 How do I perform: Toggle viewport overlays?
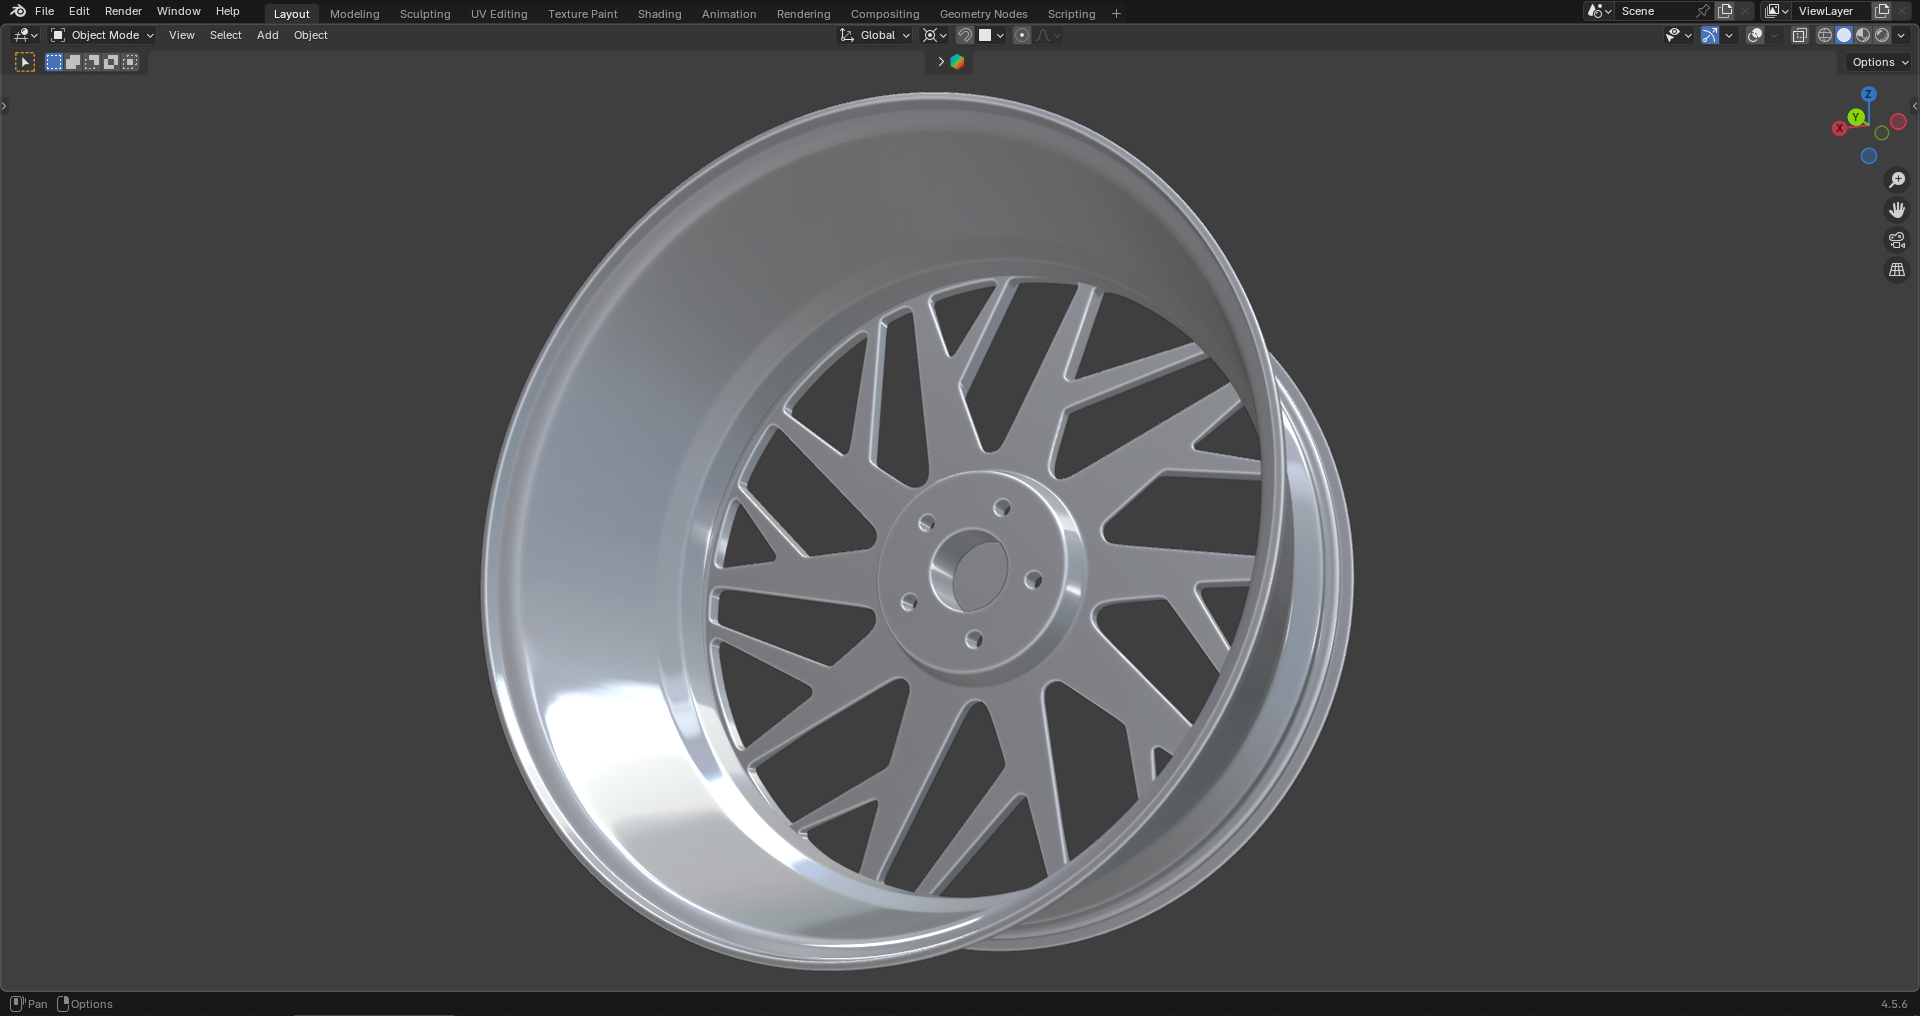pos(1755,35)
